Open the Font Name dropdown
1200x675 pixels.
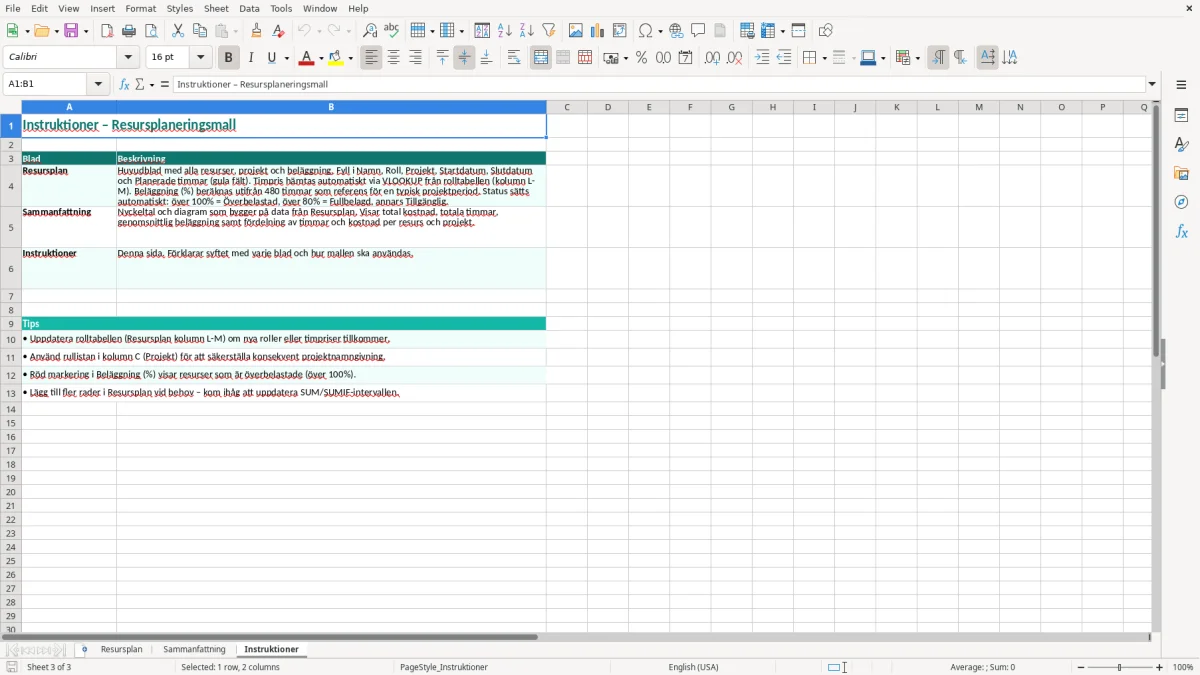click(x=128, y=58)
